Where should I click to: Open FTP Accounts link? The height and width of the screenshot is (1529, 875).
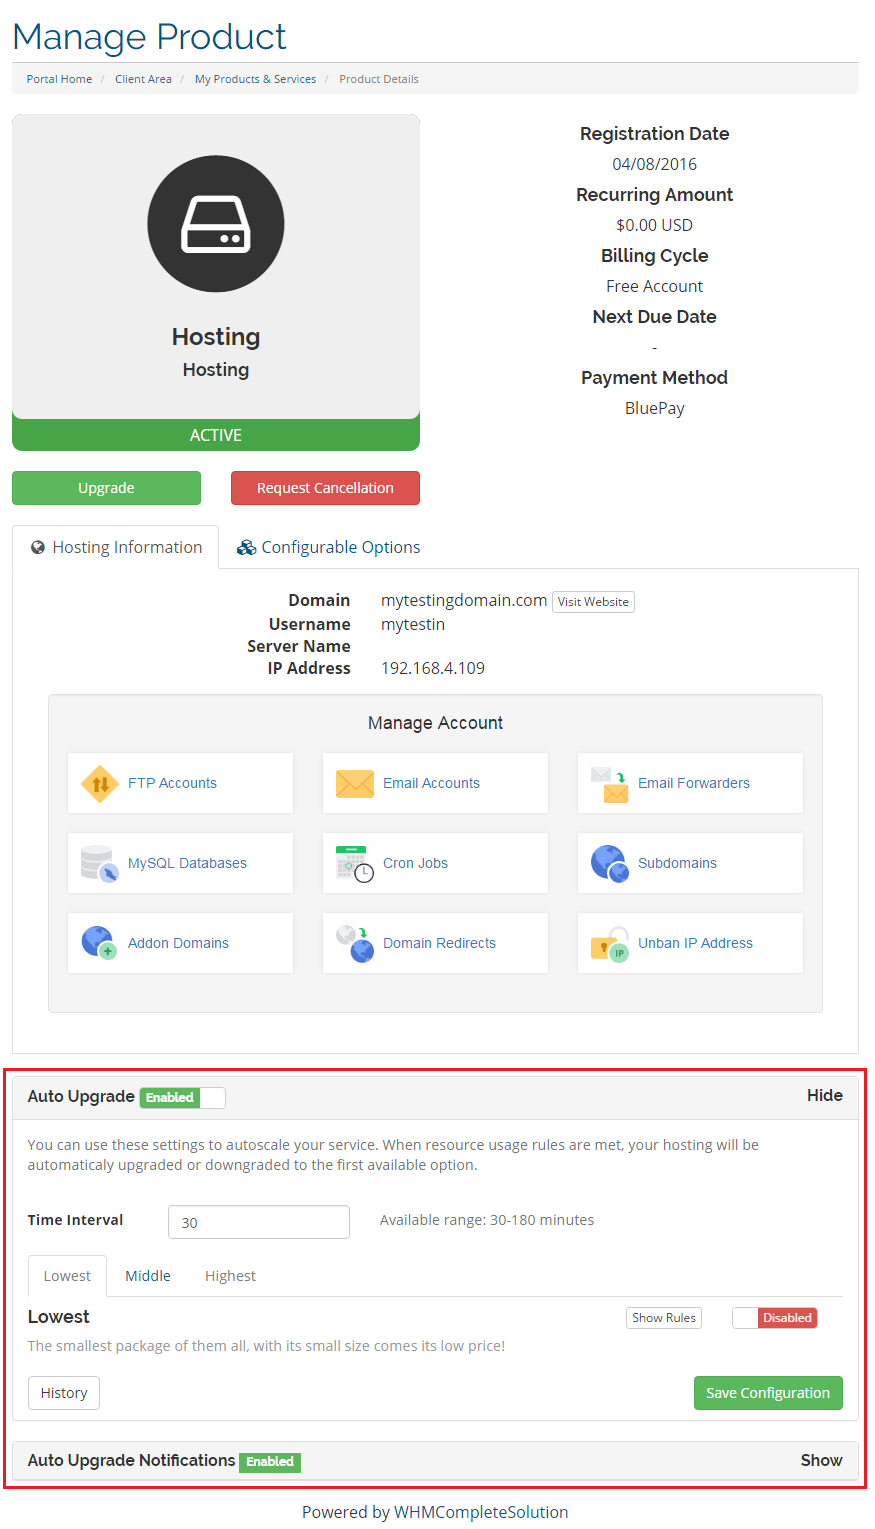(x=172, y=784)
